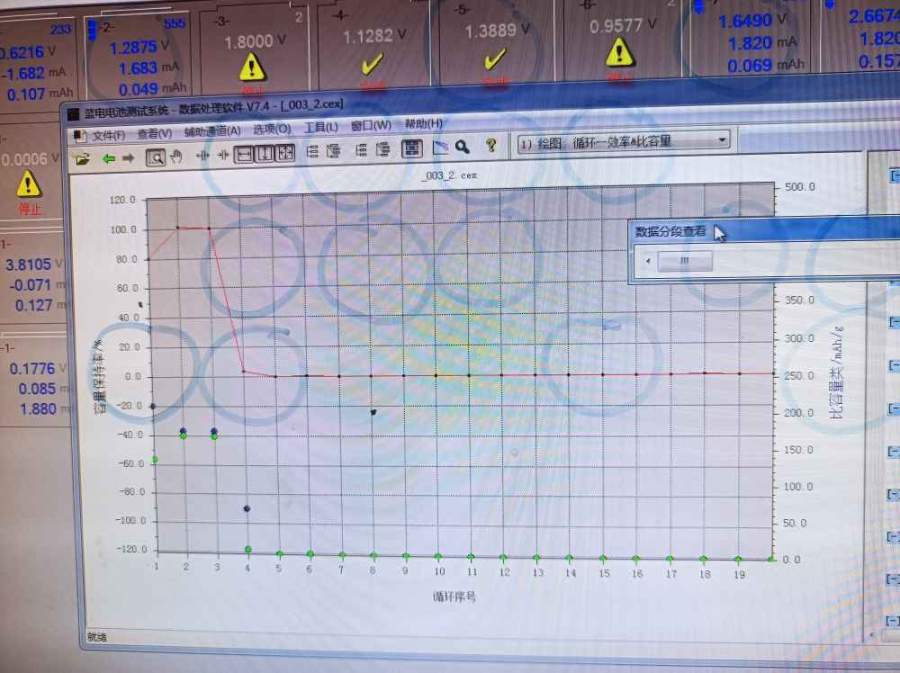Click the x-axis label 循环序号
This screenshot has height=673, width=900.
[x=454, y=597]
